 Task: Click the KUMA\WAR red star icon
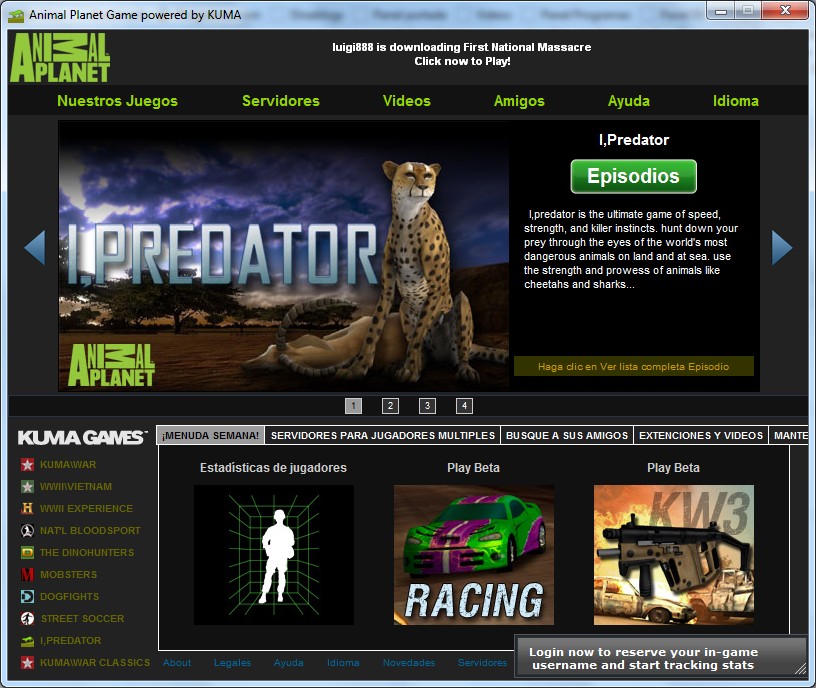coord(27,464)
